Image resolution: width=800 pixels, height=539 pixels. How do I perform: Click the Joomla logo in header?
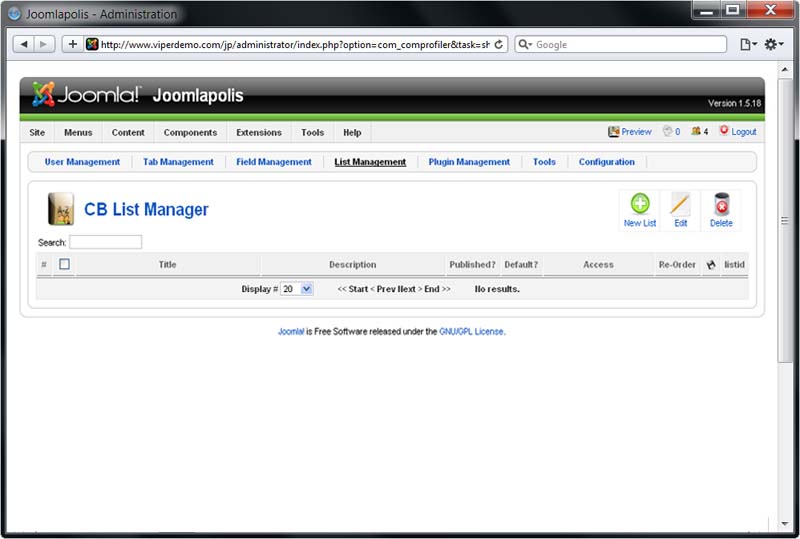86,95
